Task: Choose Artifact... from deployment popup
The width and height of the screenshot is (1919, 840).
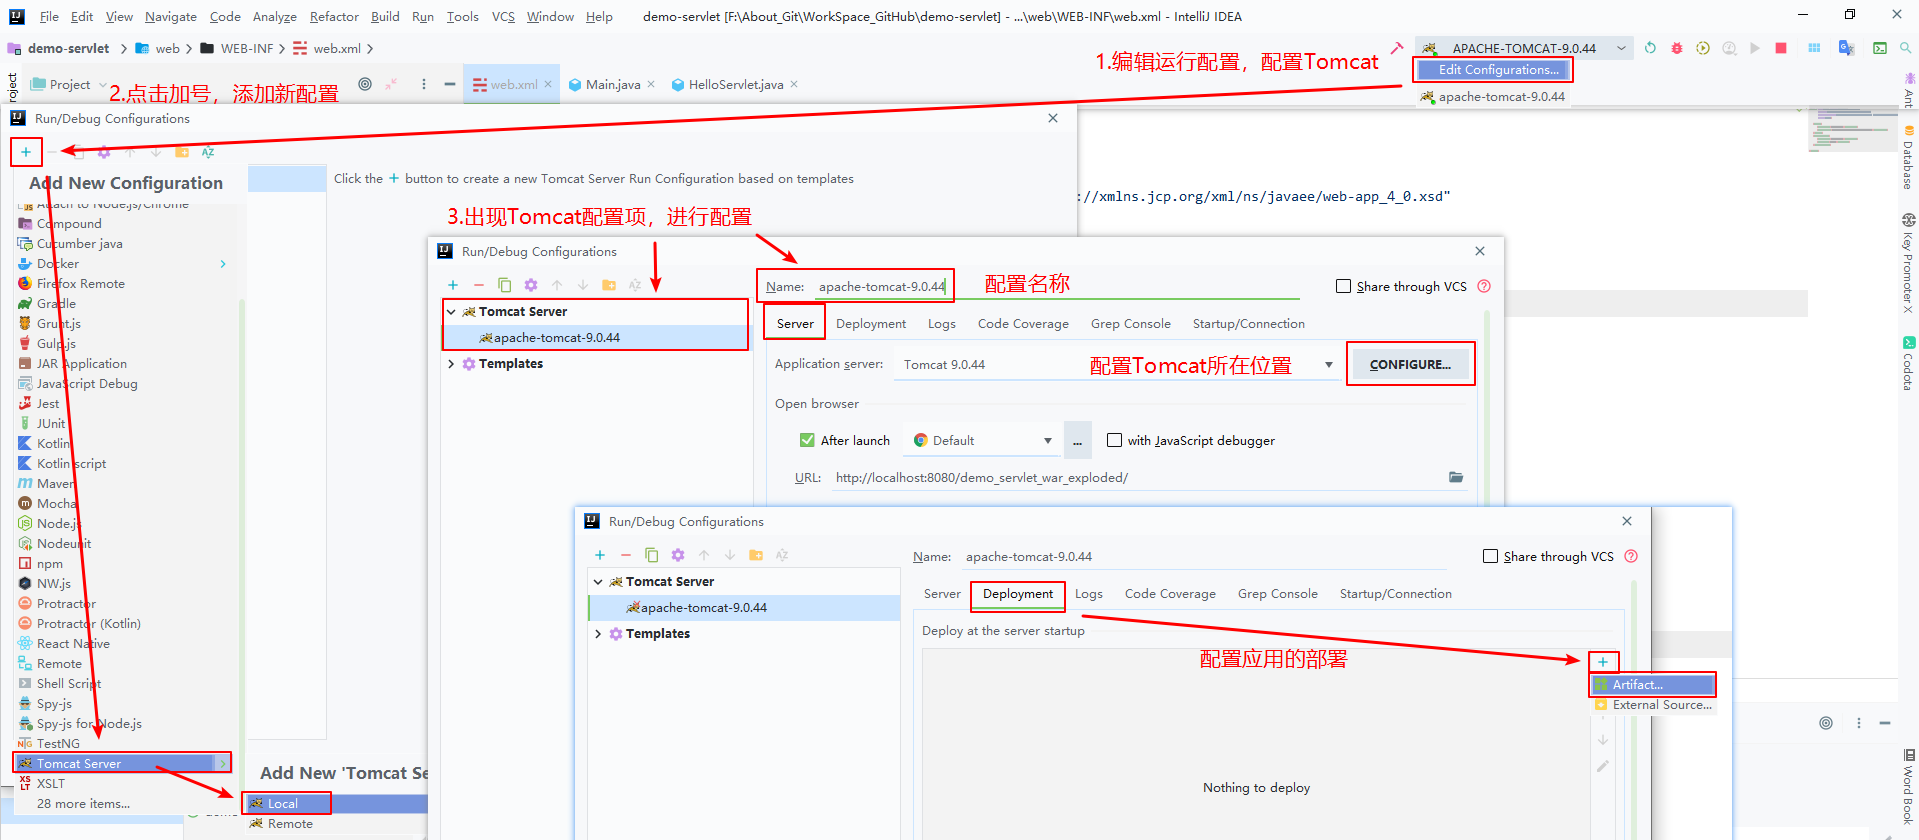Action: [x=1652, y=685]
